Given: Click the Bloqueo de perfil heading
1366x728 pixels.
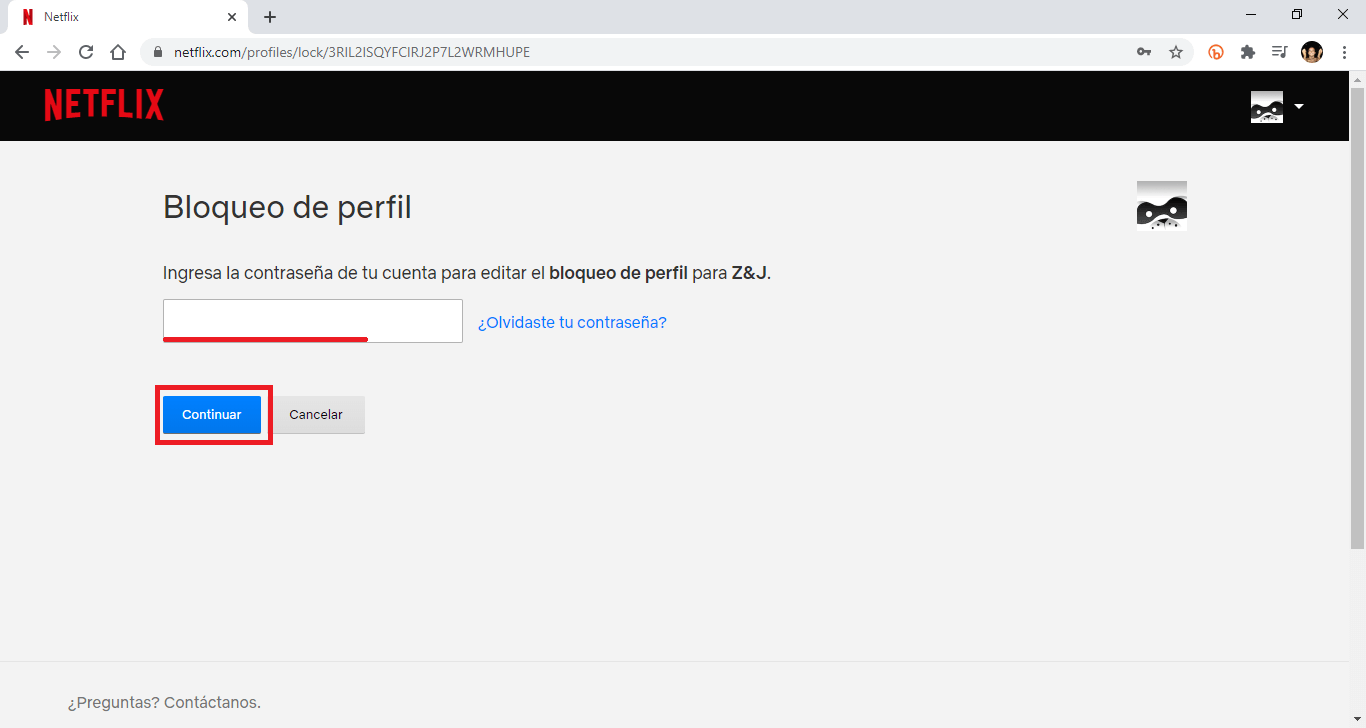Looking at the screenshot, I should 287,207.
